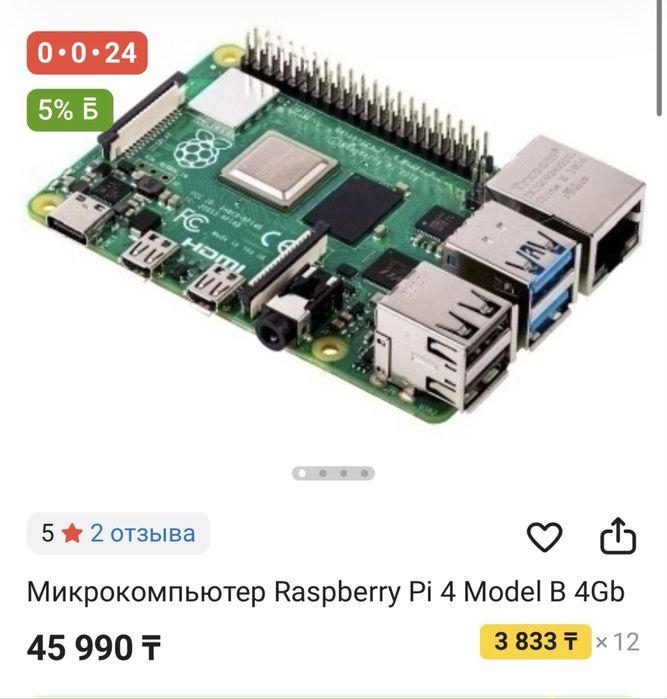Tap the carousel page indicator pill
667x699 pixels.
333,473
